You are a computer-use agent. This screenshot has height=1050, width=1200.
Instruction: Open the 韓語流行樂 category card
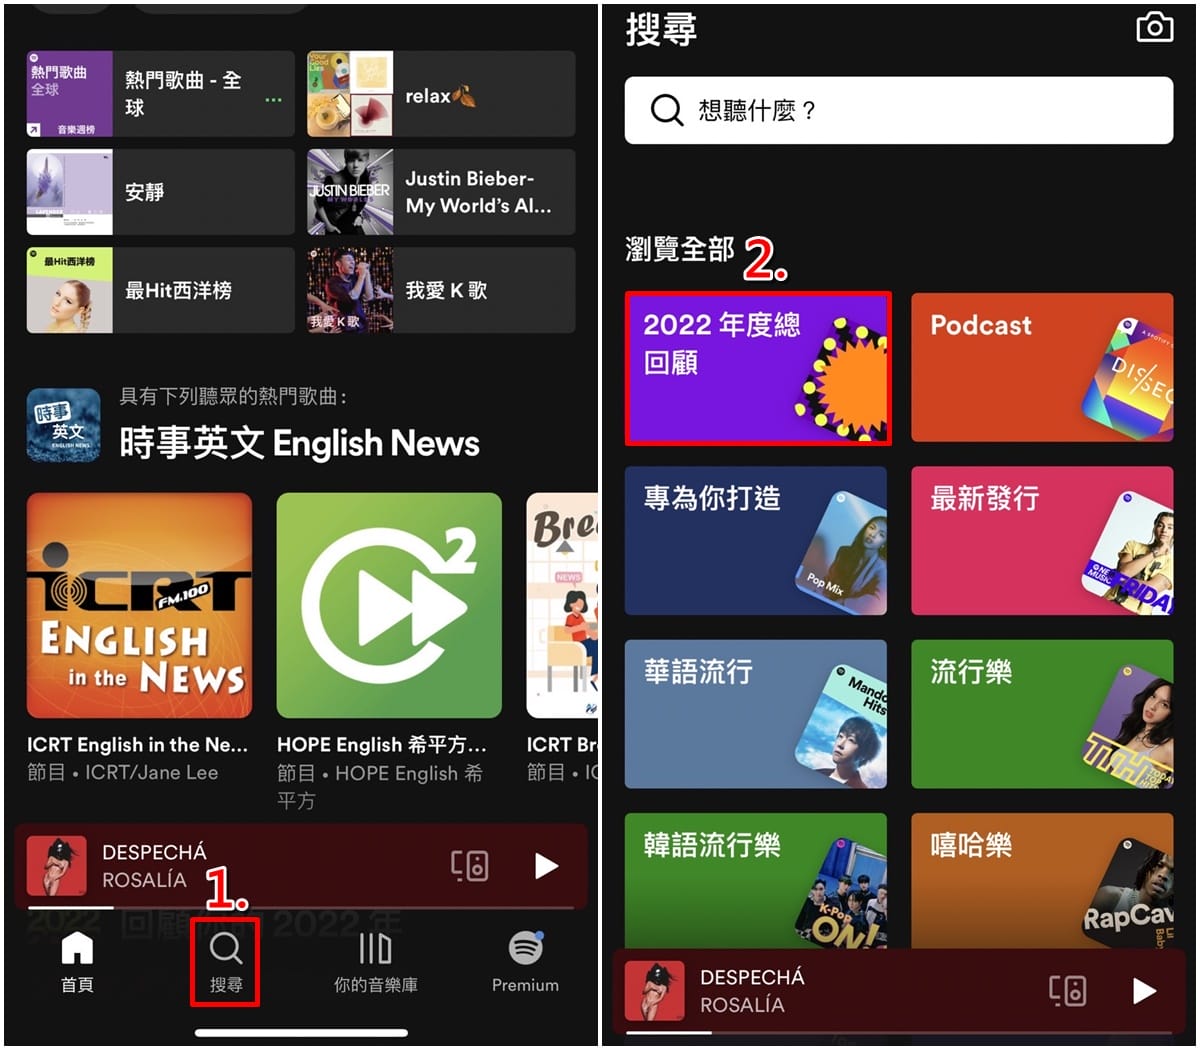pos(756,880)
